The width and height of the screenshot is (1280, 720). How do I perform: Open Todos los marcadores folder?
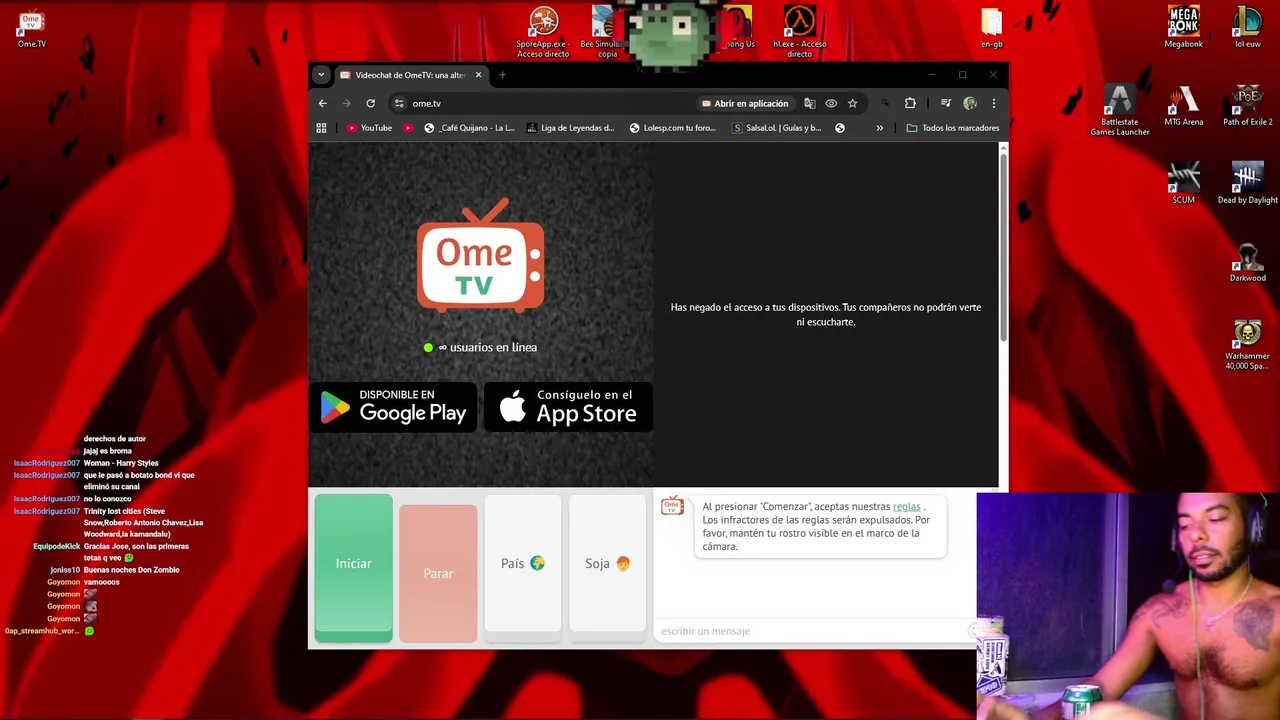[953, 128]
